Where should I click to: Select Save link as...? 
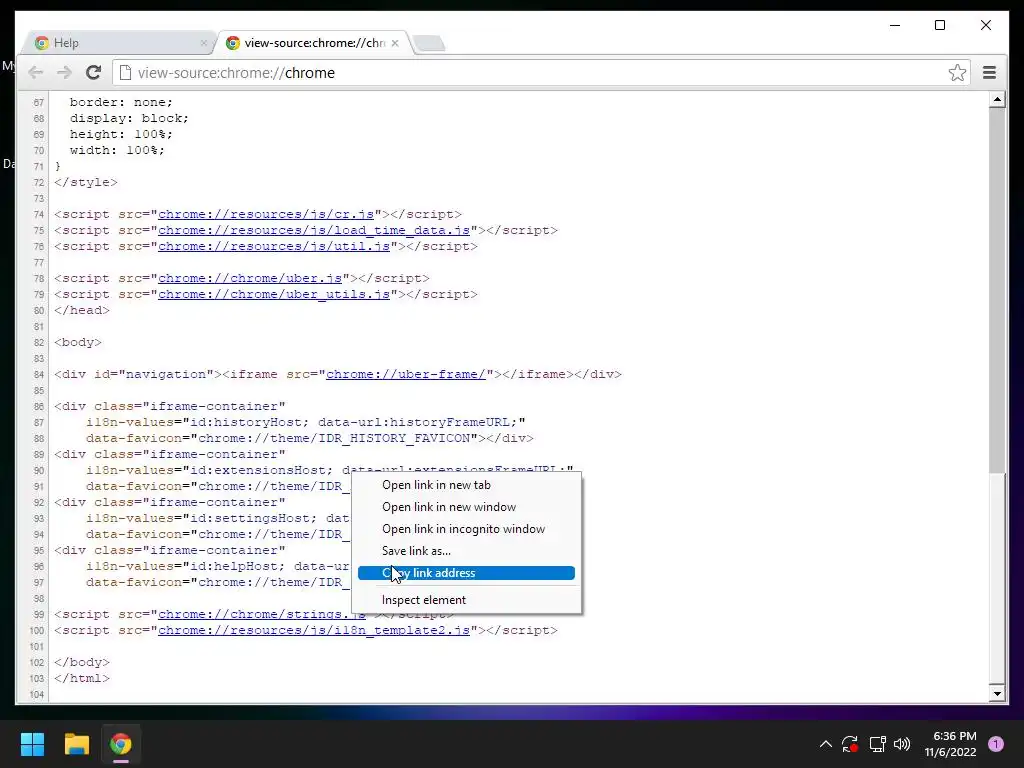pos(466,551)
